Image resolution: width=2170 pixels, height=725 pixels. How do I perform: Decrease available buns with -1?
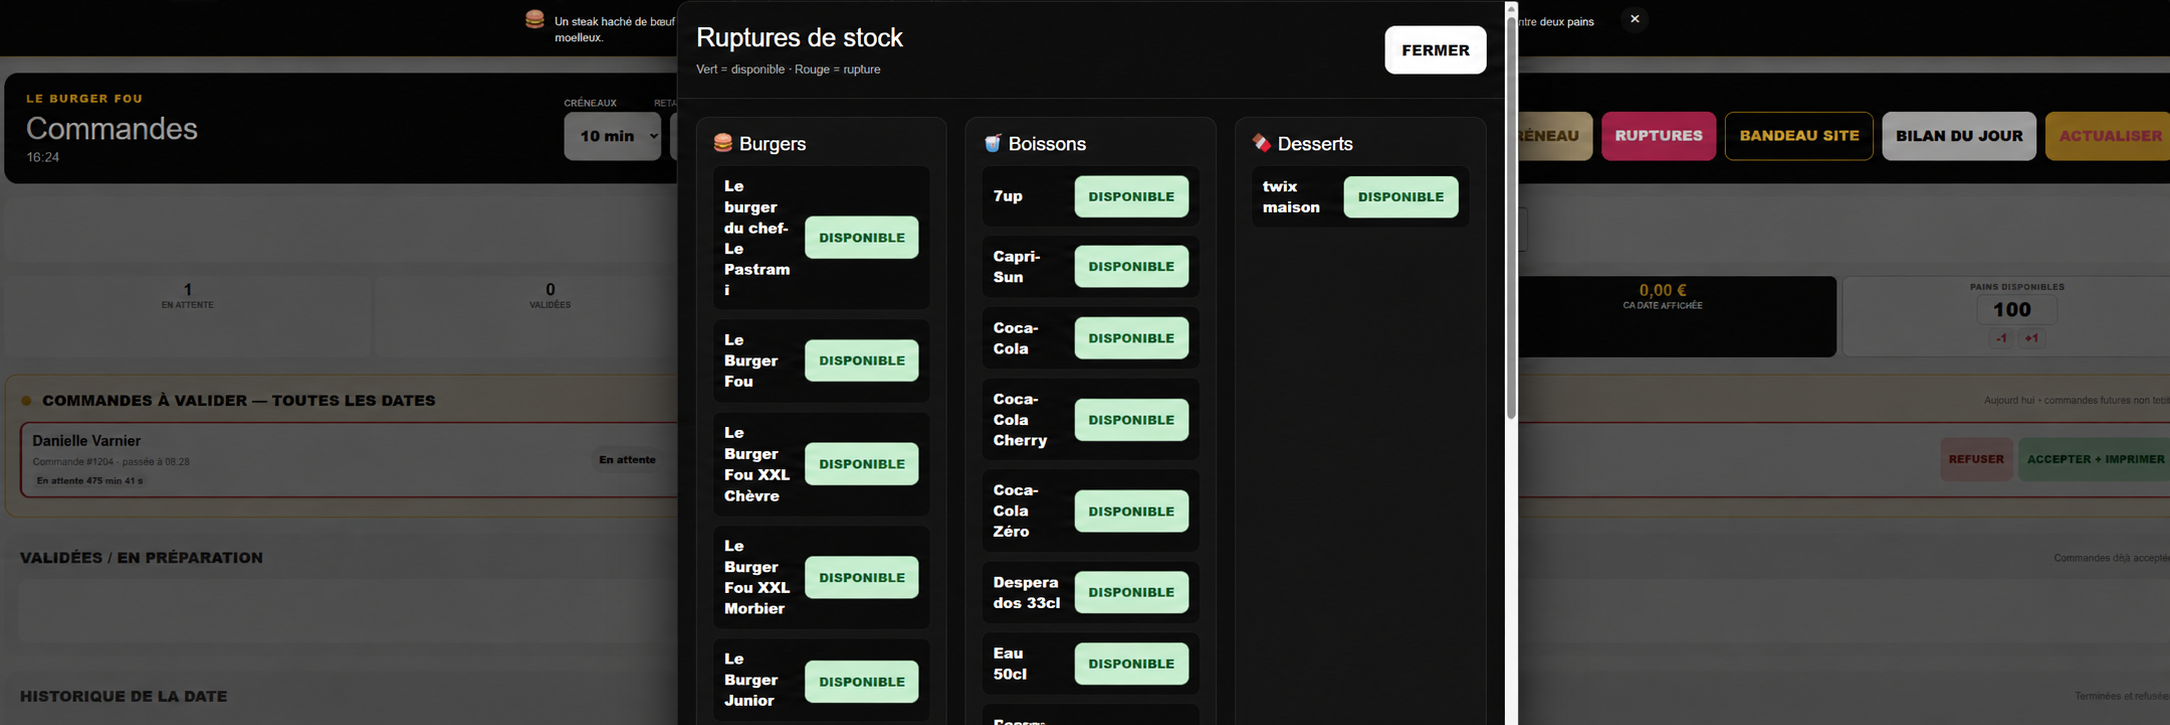(x=2001, y=338)
